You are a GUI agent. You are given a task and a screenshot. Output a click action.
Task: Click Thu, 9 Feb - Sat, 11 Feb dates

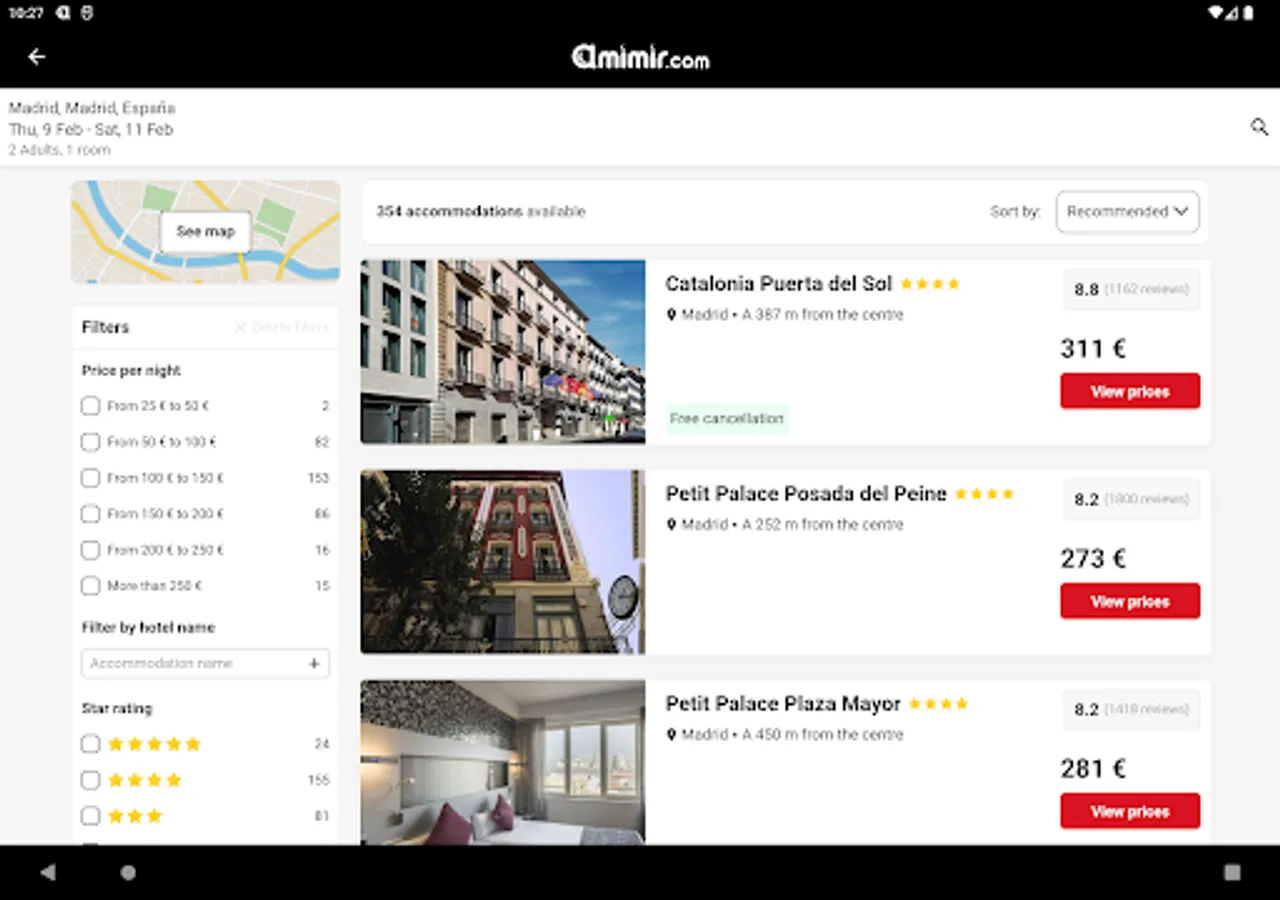91,130
